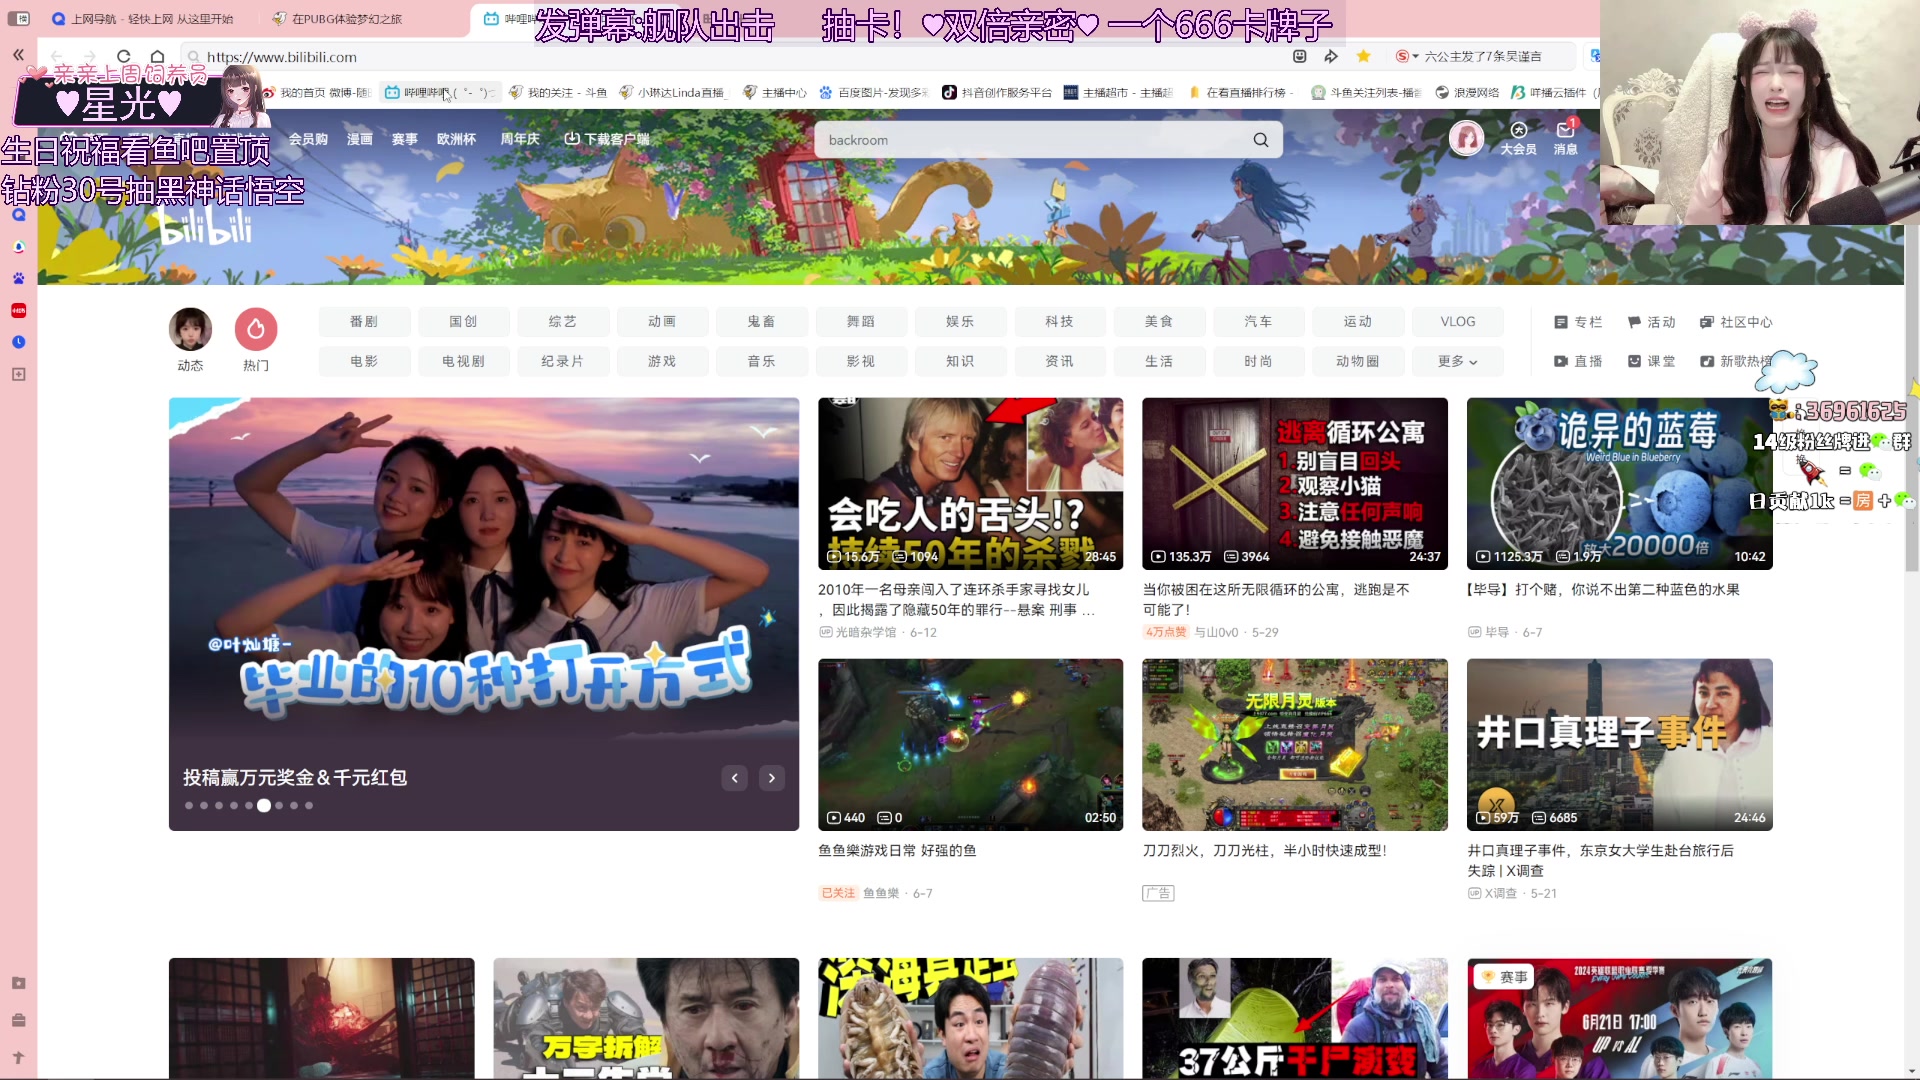The image size is (1920, 1080).
Task: Open 直播 live icon link
Action: pyautogui.click(x=1578, y=361)
